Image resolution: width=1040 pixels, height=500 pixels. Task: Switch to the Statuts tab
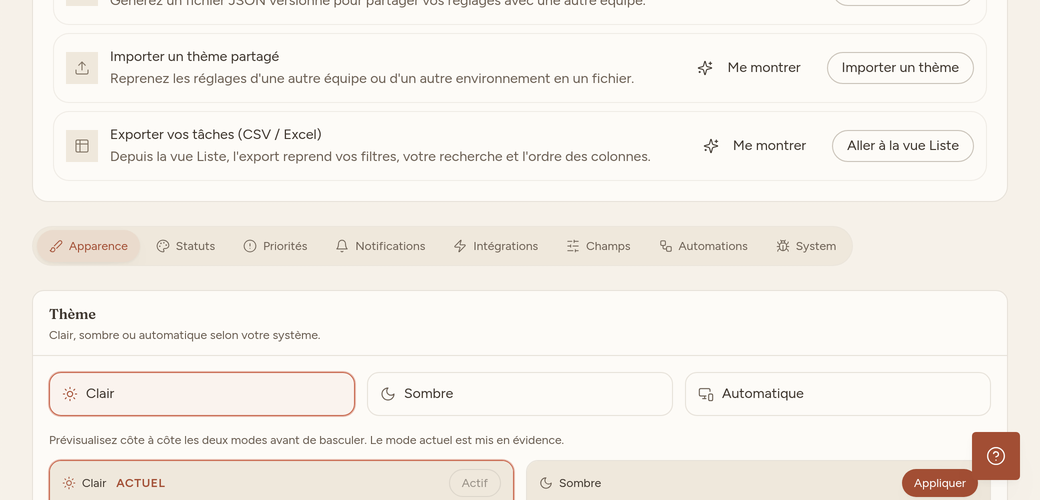click(186, 246)
